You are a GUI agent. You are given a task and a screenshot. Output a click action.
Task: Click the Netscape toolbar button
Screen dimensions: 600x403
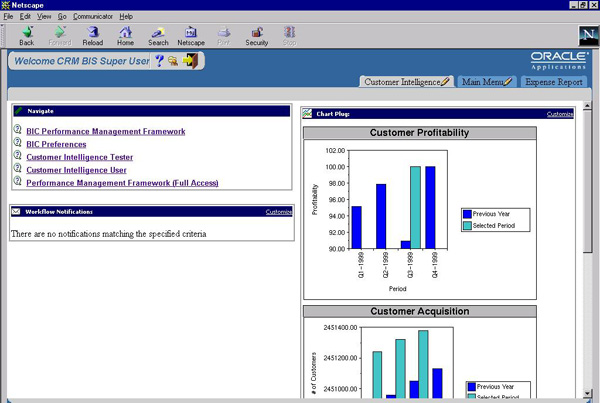point(191,36)
